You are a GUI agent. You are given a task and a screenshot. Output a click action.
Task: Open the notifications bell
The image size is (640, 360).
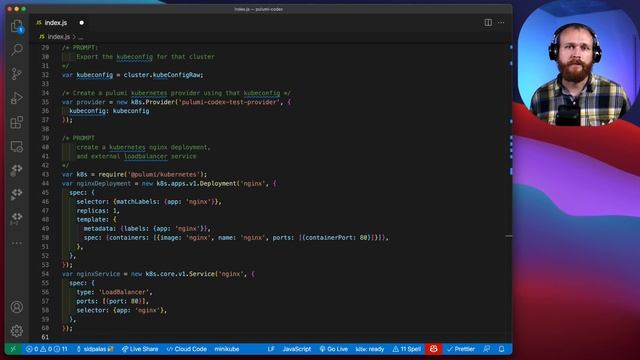coord(502,349)
